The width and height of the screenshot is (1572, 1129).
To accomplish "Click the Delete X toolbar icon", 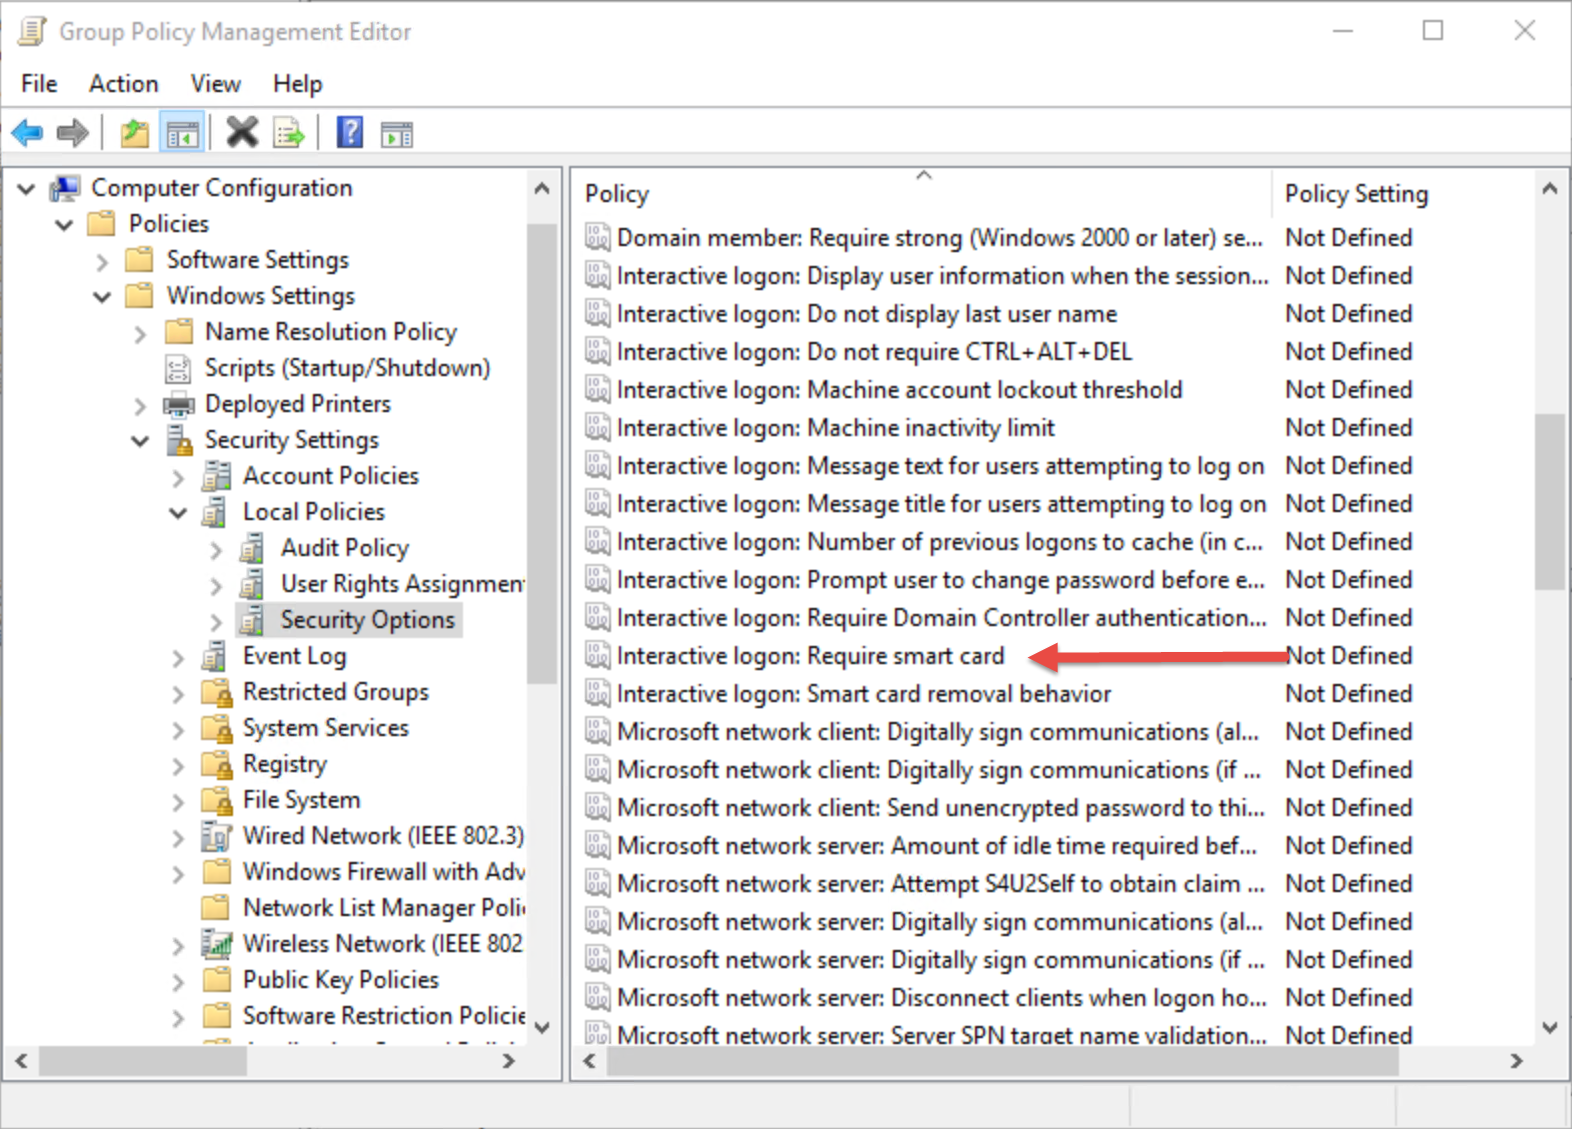I will tap(242, 132).
